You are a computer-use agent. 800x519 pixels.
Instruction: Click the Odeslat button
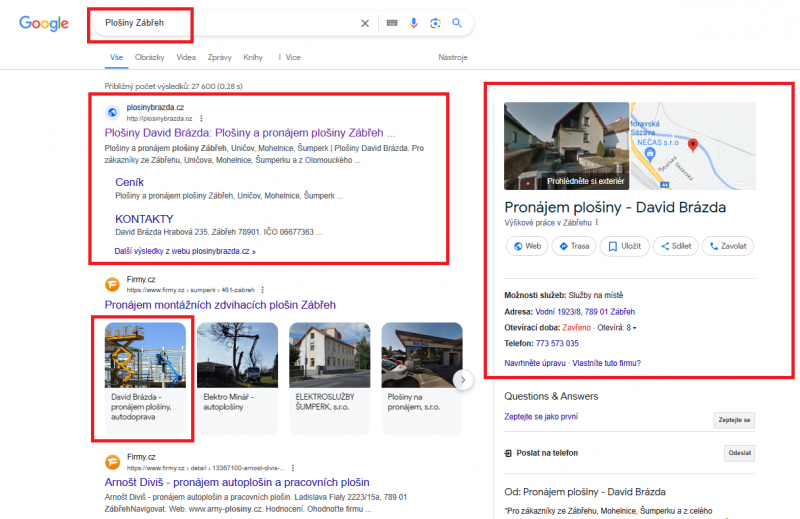tap(740, 453)
